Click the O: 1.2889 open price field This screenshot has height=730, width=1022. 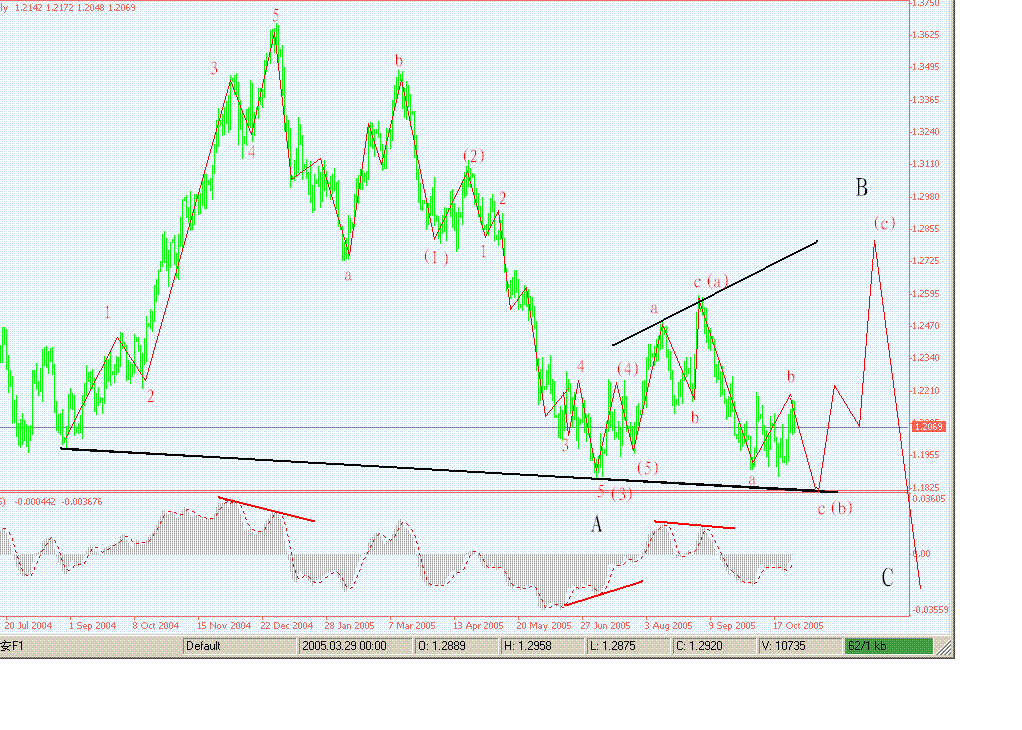click(x=450, y=646)
